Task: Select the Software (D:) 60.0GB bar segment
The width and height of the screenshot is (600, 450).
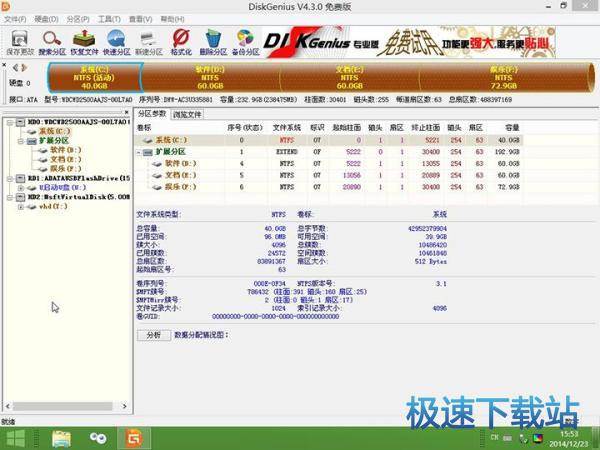Action: point(210,77)
